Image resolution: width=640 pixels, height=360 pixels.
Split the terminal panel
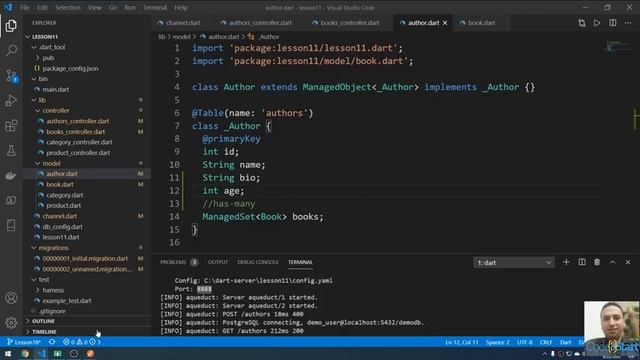pos(582,262)
